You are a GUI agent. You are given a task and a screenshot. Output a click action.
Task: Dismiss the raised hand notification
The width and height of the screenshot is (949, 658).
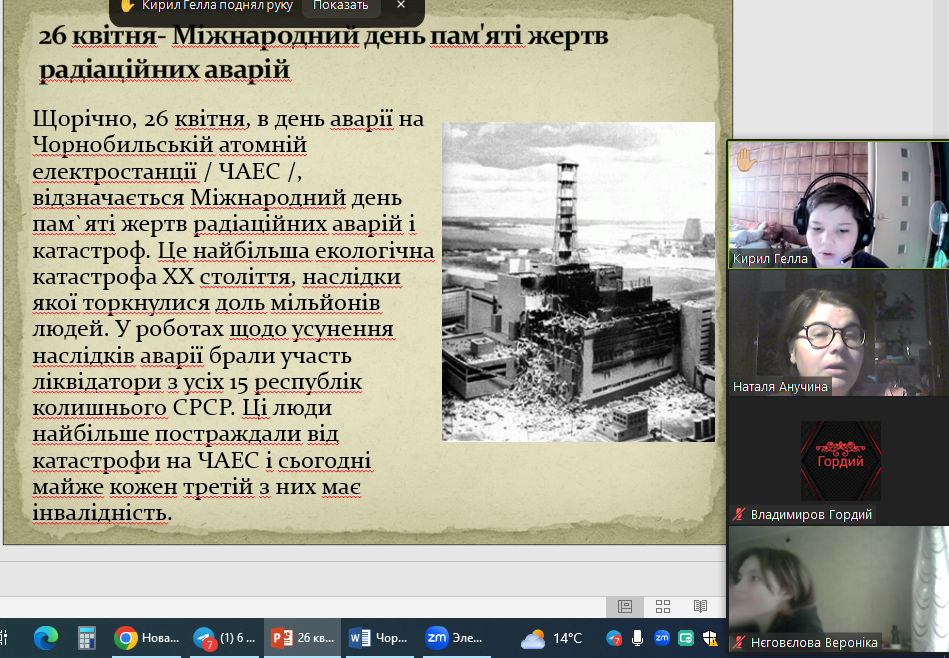pyautogui.click(x=401, y=5)
